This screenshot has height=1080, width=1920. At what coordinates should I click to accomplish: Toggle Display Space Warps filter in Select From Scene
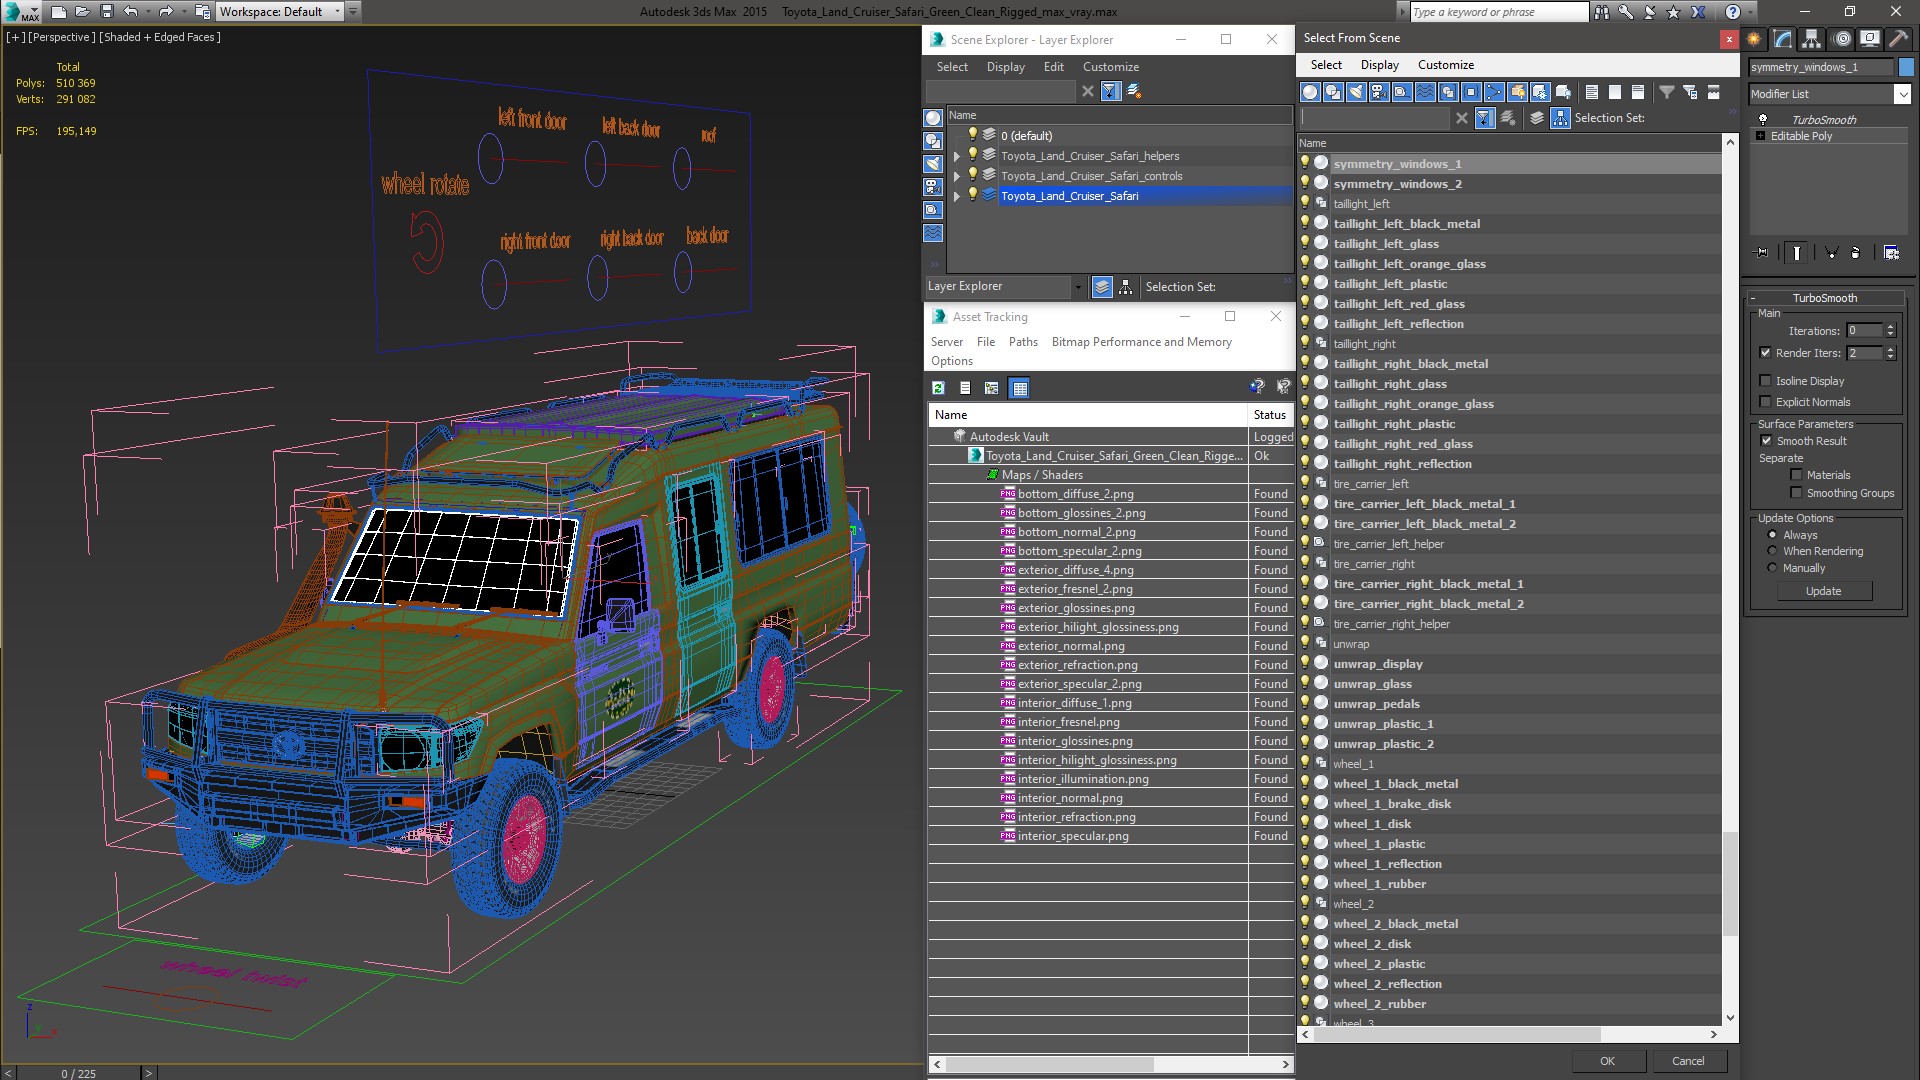[x=1425, y=92]
